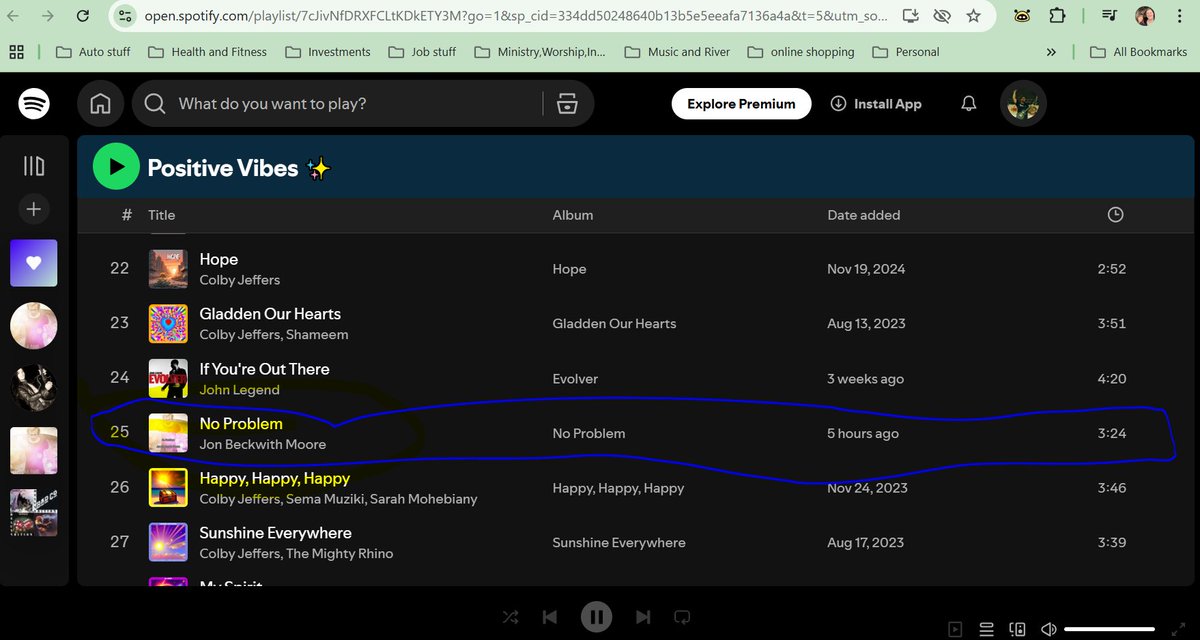Go to Spotify Home via house icon
This screenshot has height=640, width=1200.
[100, 104]
